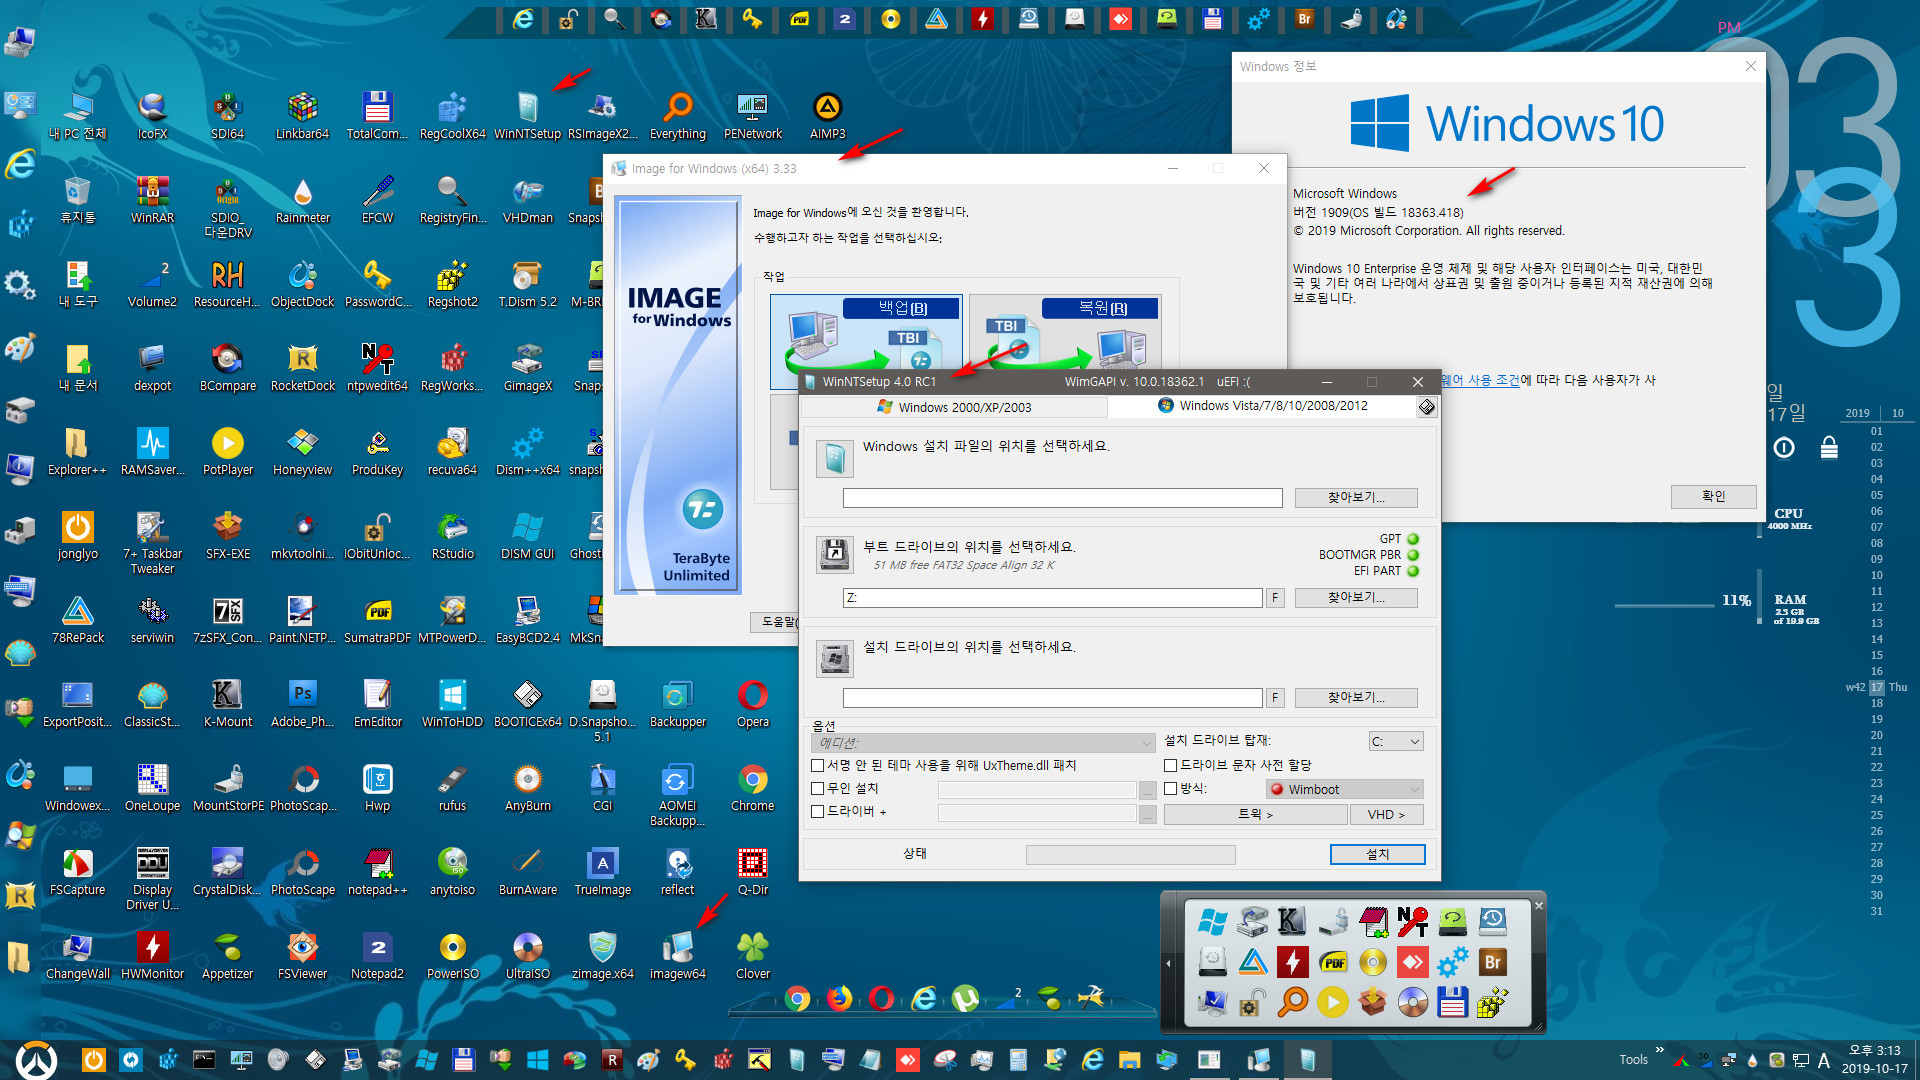Open the Tools toolbar on the taskbar
Image resolution: width=1920 pixels, height=1080 pixels.
click(1633, 1060)
